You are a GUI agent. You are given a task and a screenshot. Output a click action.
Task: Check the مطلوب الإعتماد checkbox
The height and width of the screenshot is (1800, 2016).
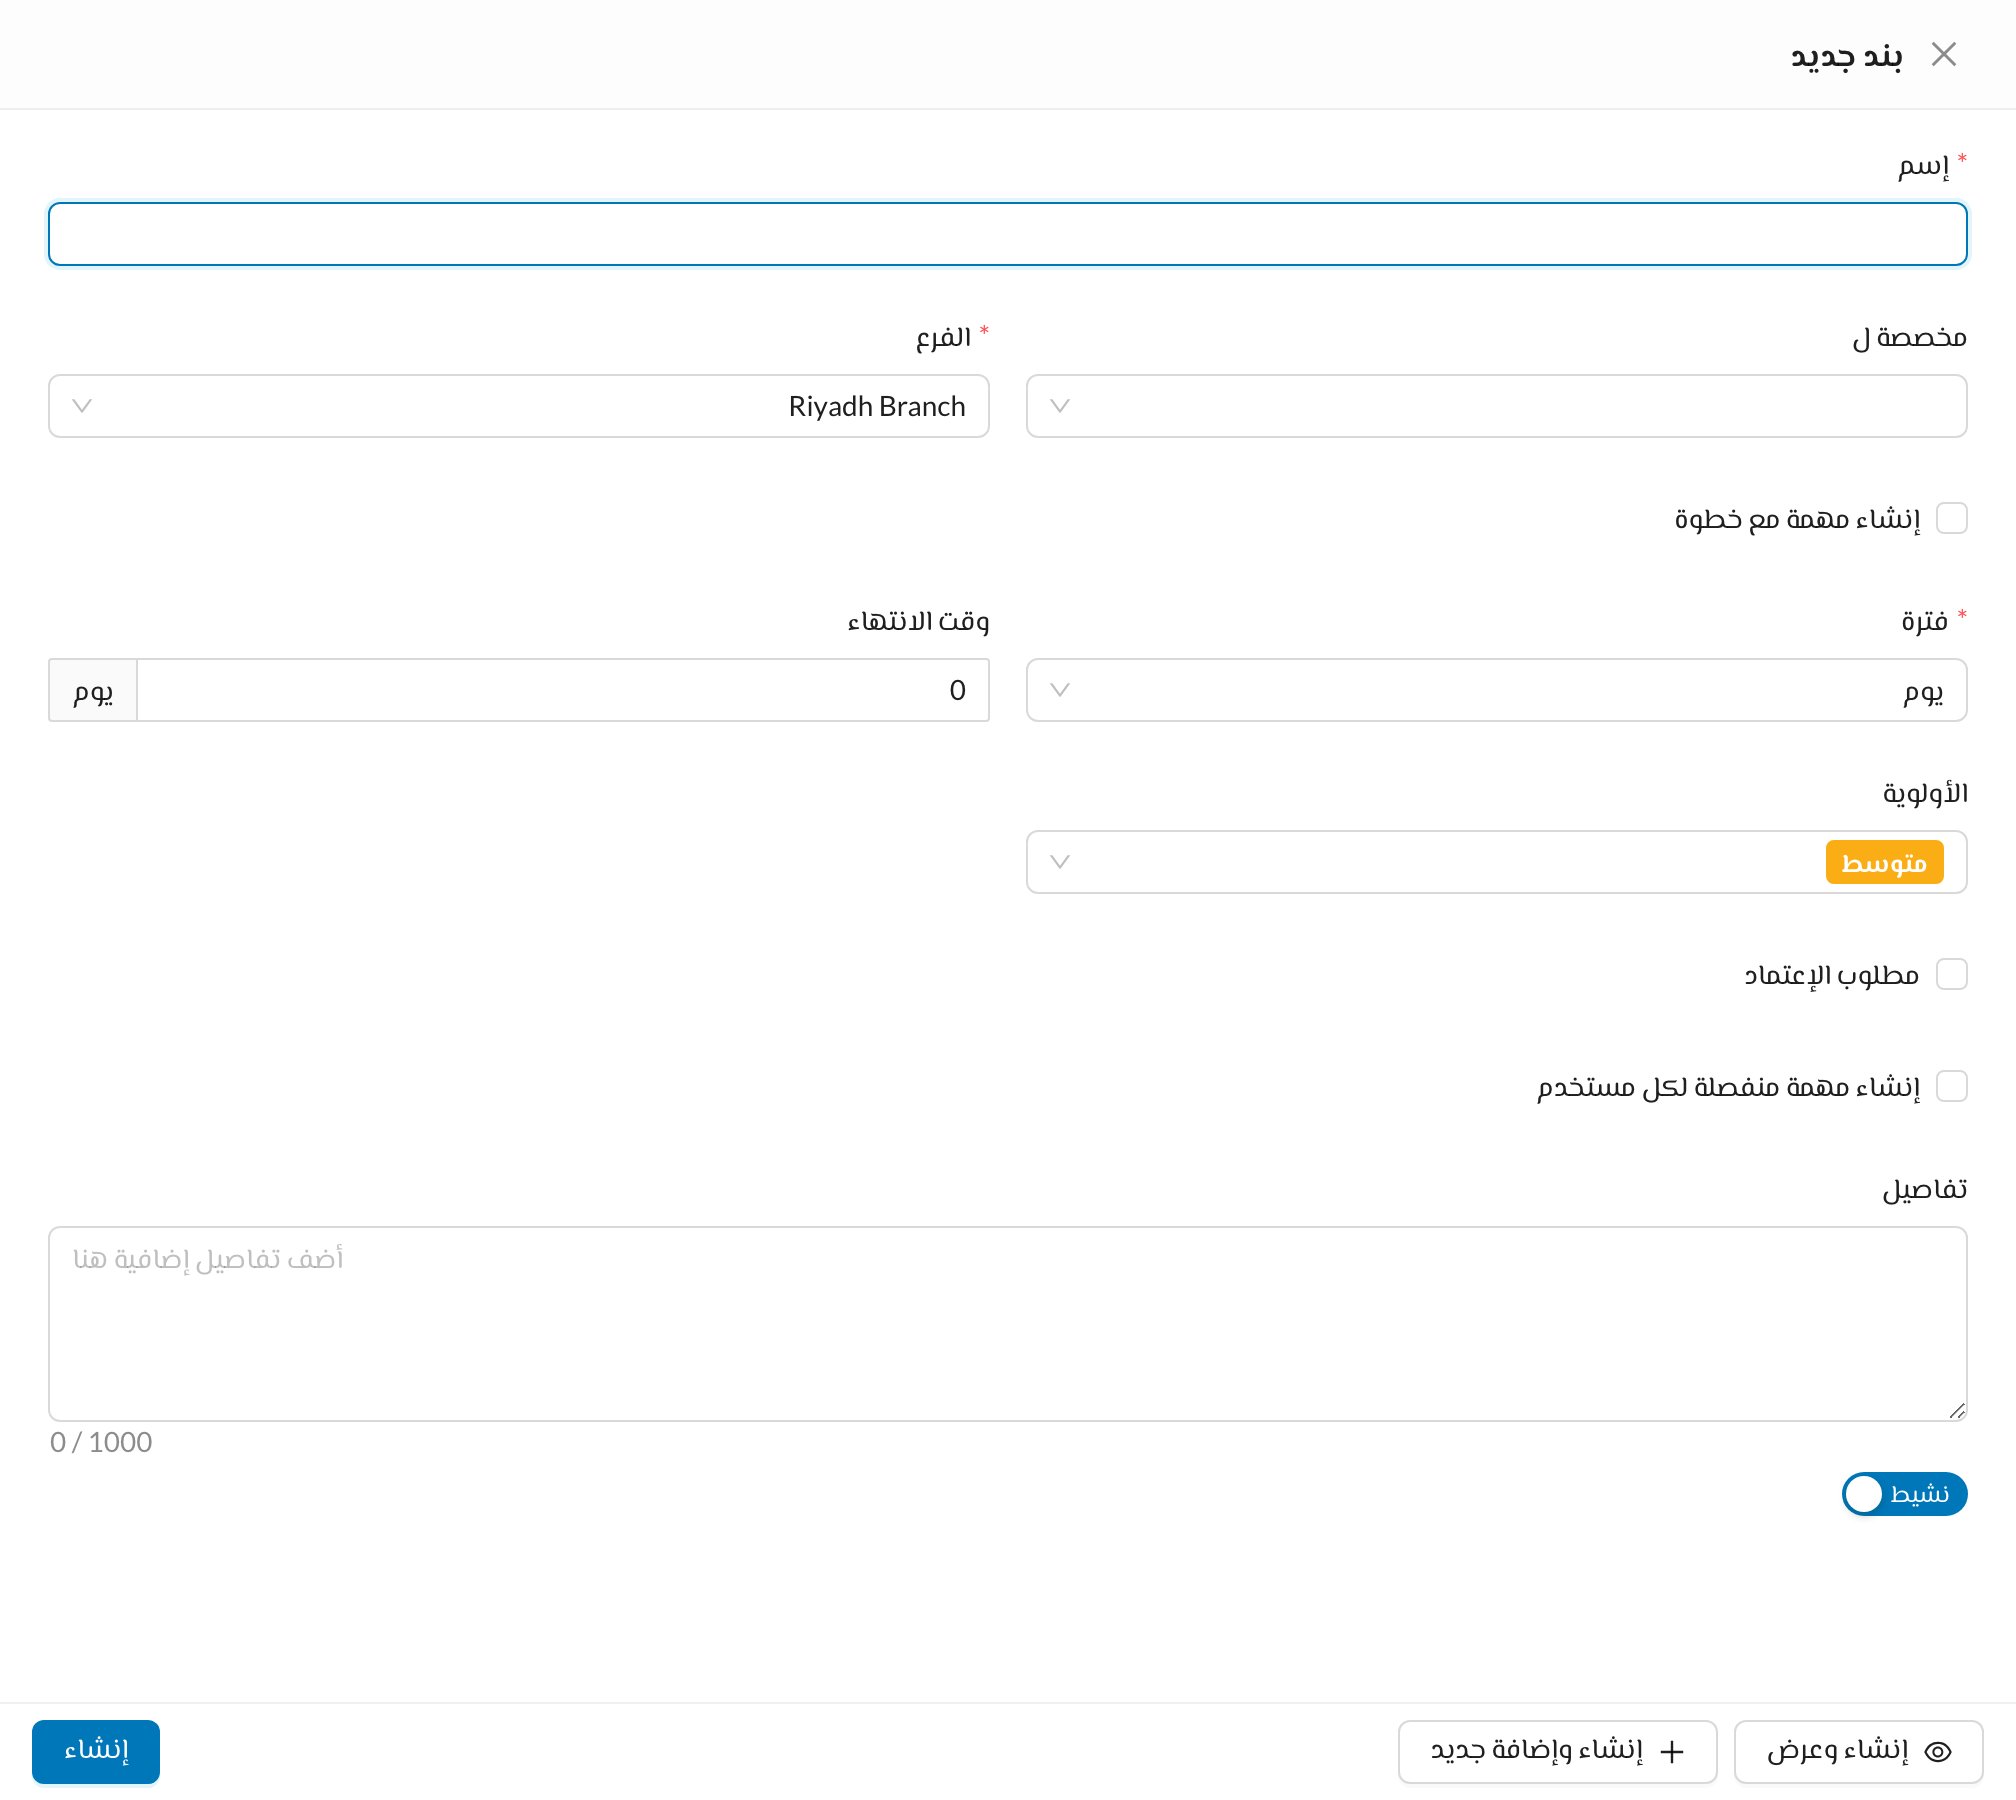pos(1951,974)
